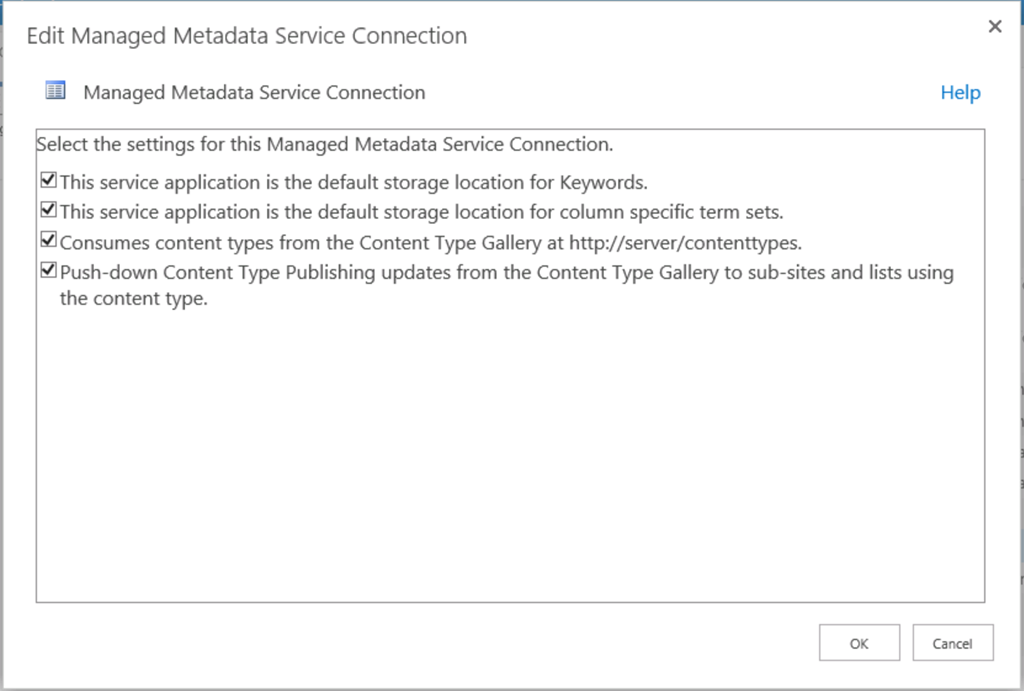The image size is (1024, 691).
Task: Close the Edit Managed Metadata dialog with X
Action: tap(995, 26)
